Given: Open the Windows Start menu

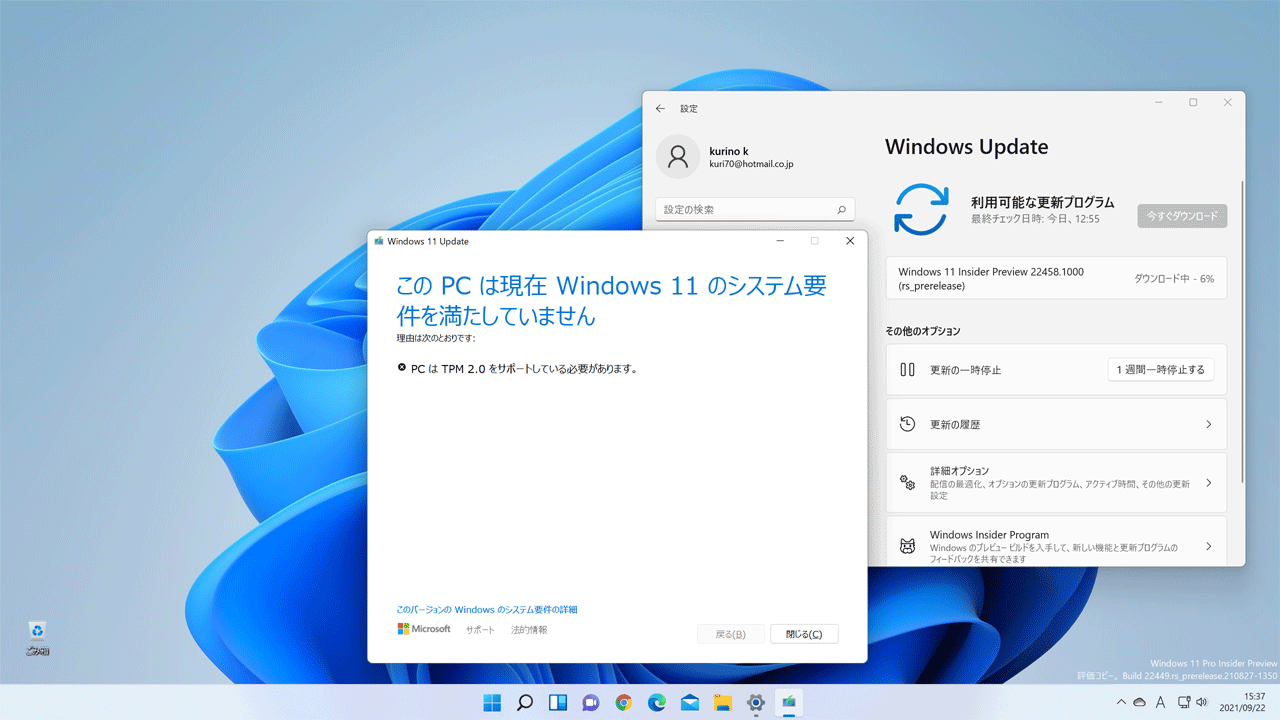Looking at the screenshot, I should [x=492, y=703].
